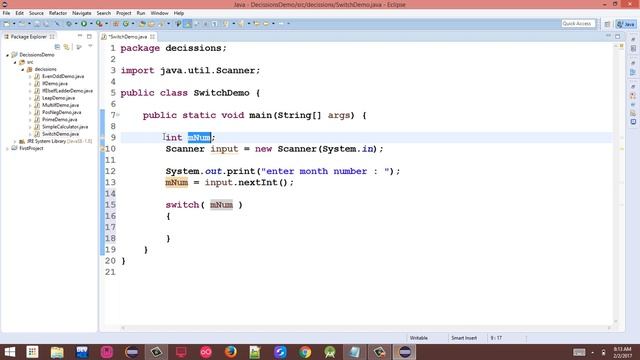Click the Quick Access search field

point(578,24)
